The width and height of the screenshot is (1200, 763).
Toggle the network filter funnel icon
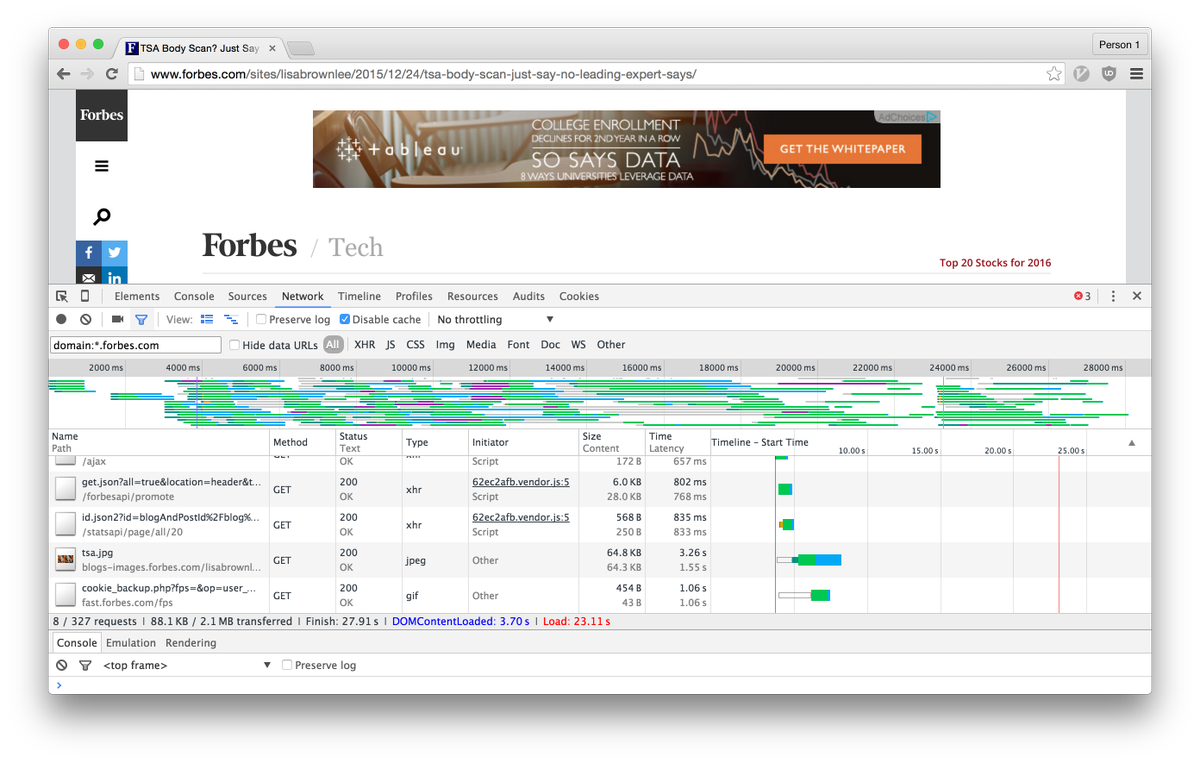(141, 320)
